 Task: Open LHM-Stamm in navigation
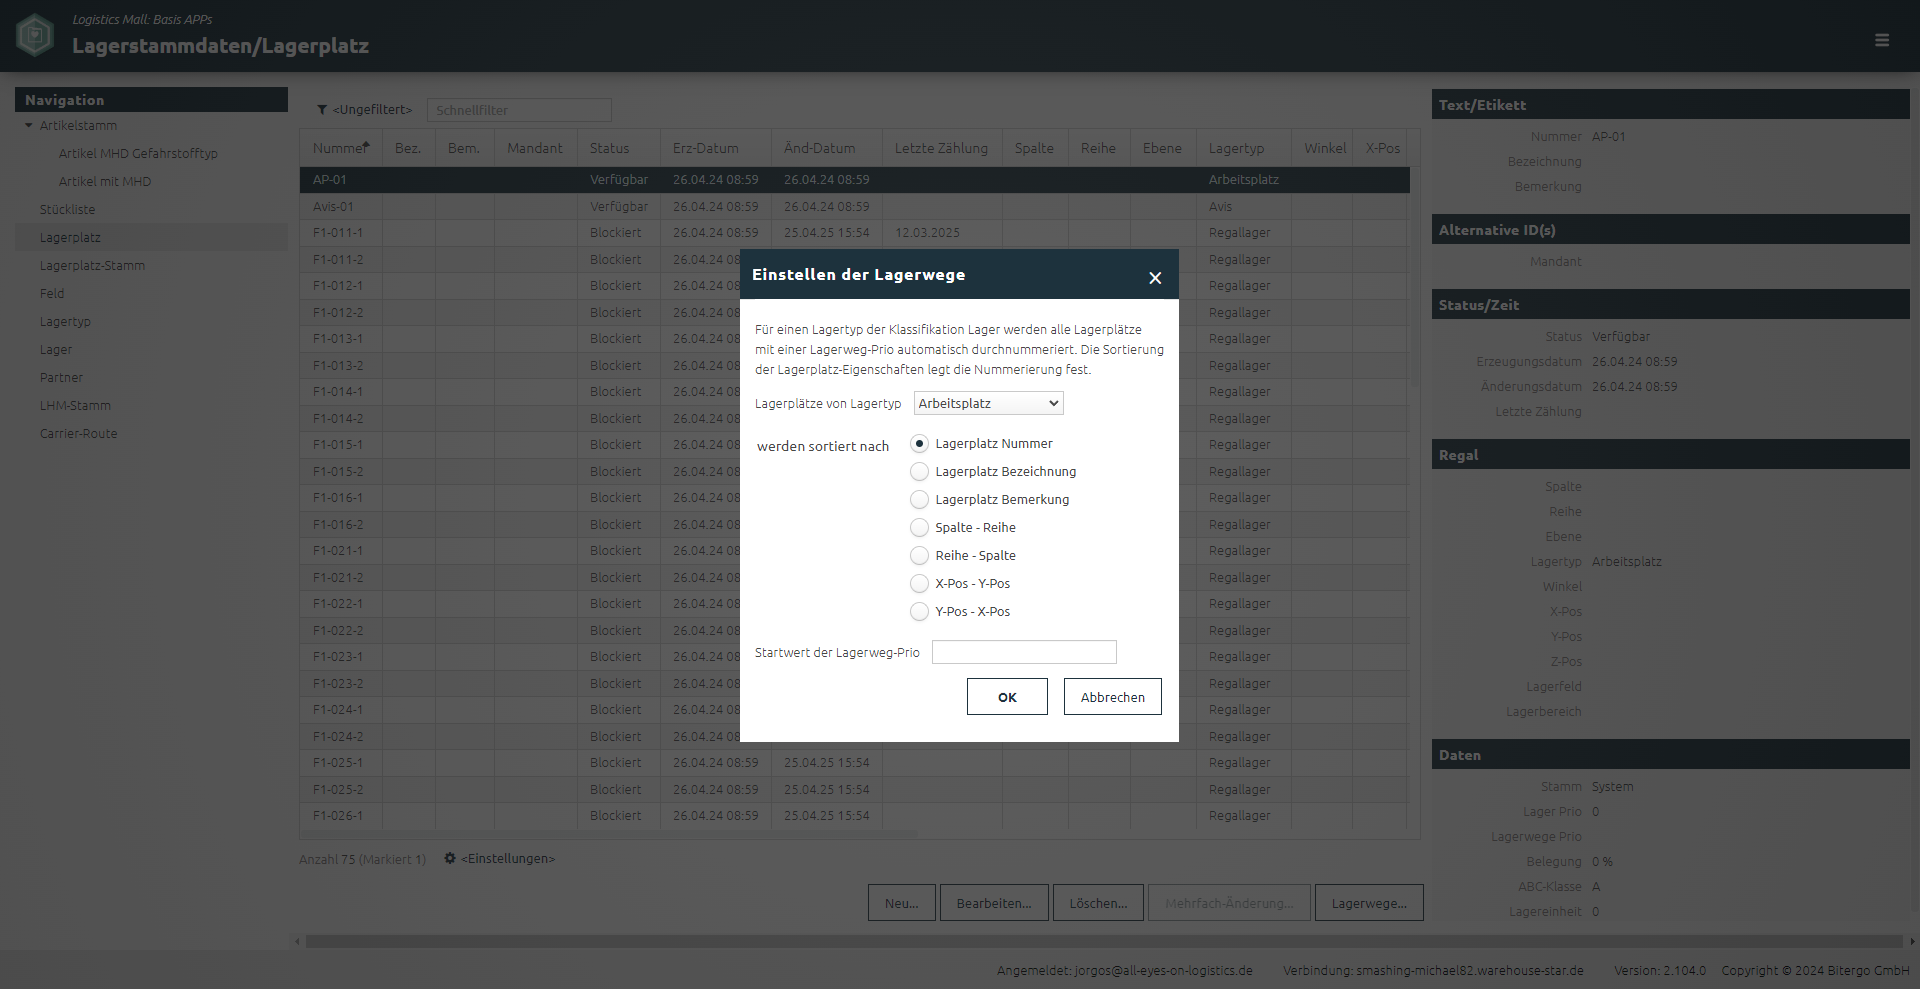click(75, 406)
